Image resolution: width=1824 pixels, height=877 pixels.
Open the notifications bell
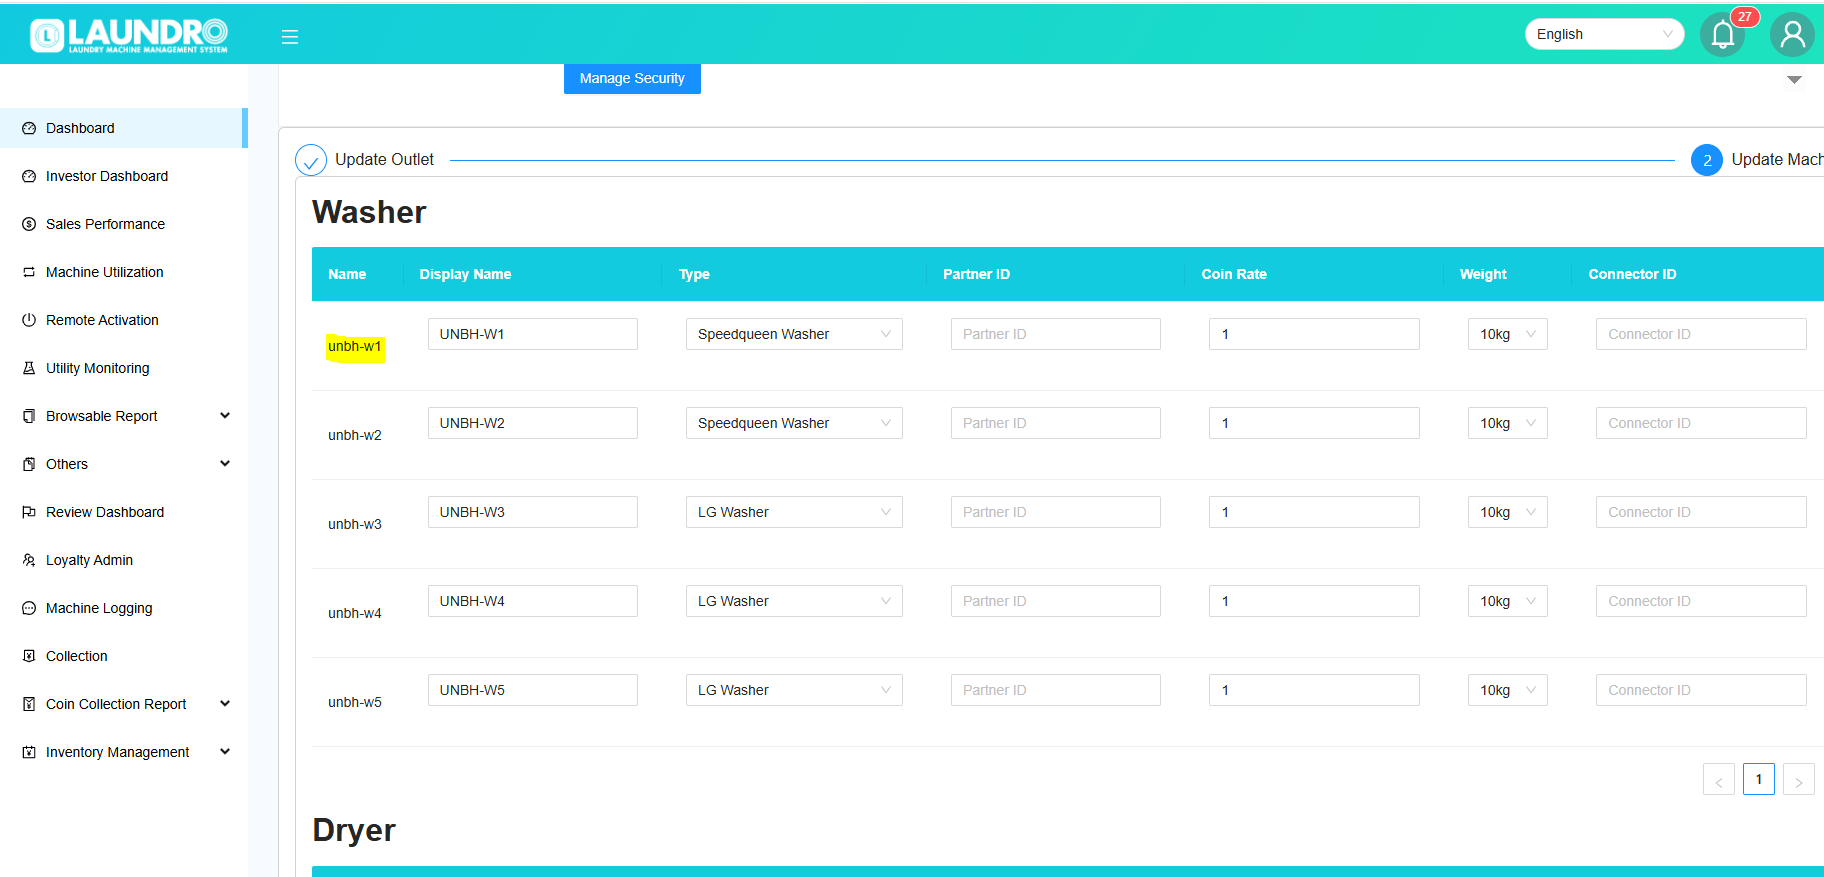1722,35
